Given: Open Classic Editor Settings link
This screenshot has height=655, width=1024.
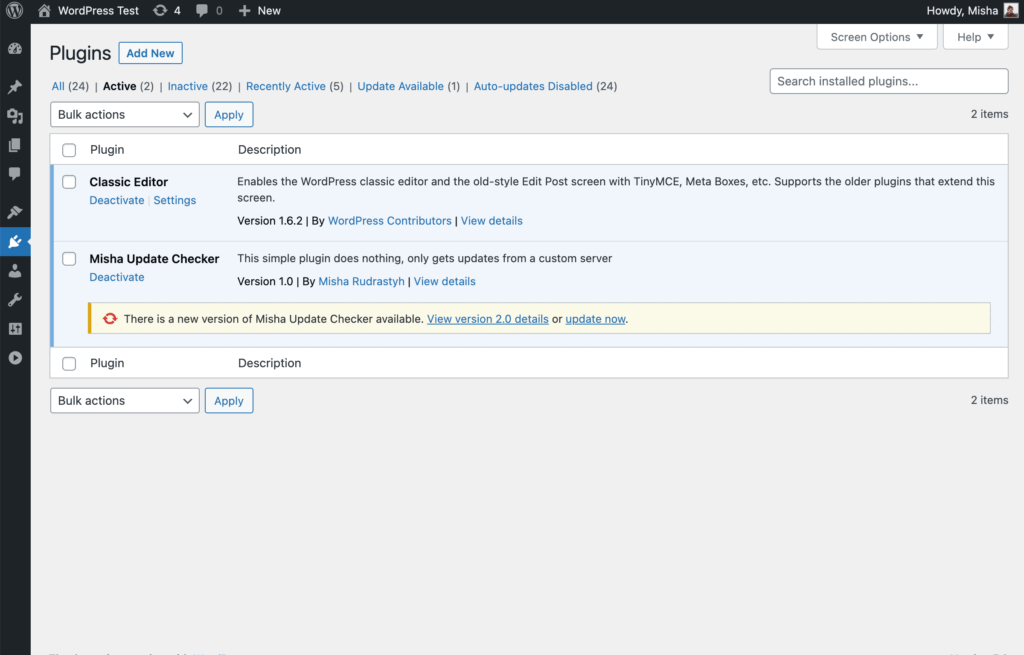Looking at the screenshot, I should coord(174,200).
